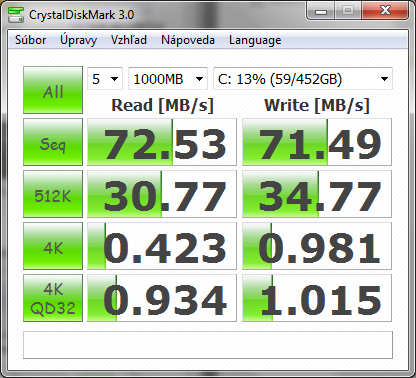Open the Language menu
Screen dimensions: 416x378
(x=255, y=40)
